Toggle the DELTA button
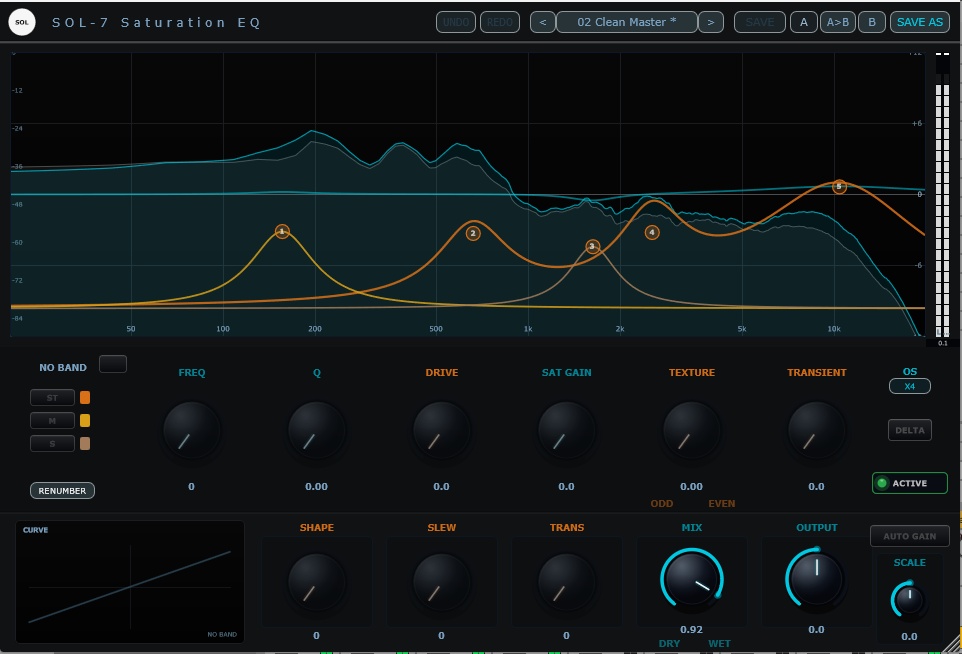 (910, 430)
